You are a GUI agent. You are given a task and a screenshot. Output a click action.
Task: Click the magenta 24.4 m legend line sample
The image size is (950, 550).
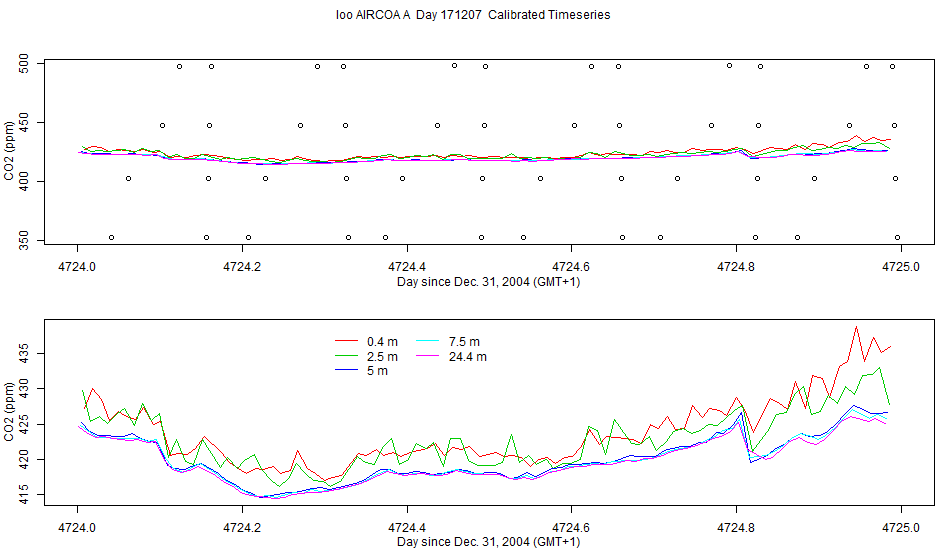(x=428, y=357)
